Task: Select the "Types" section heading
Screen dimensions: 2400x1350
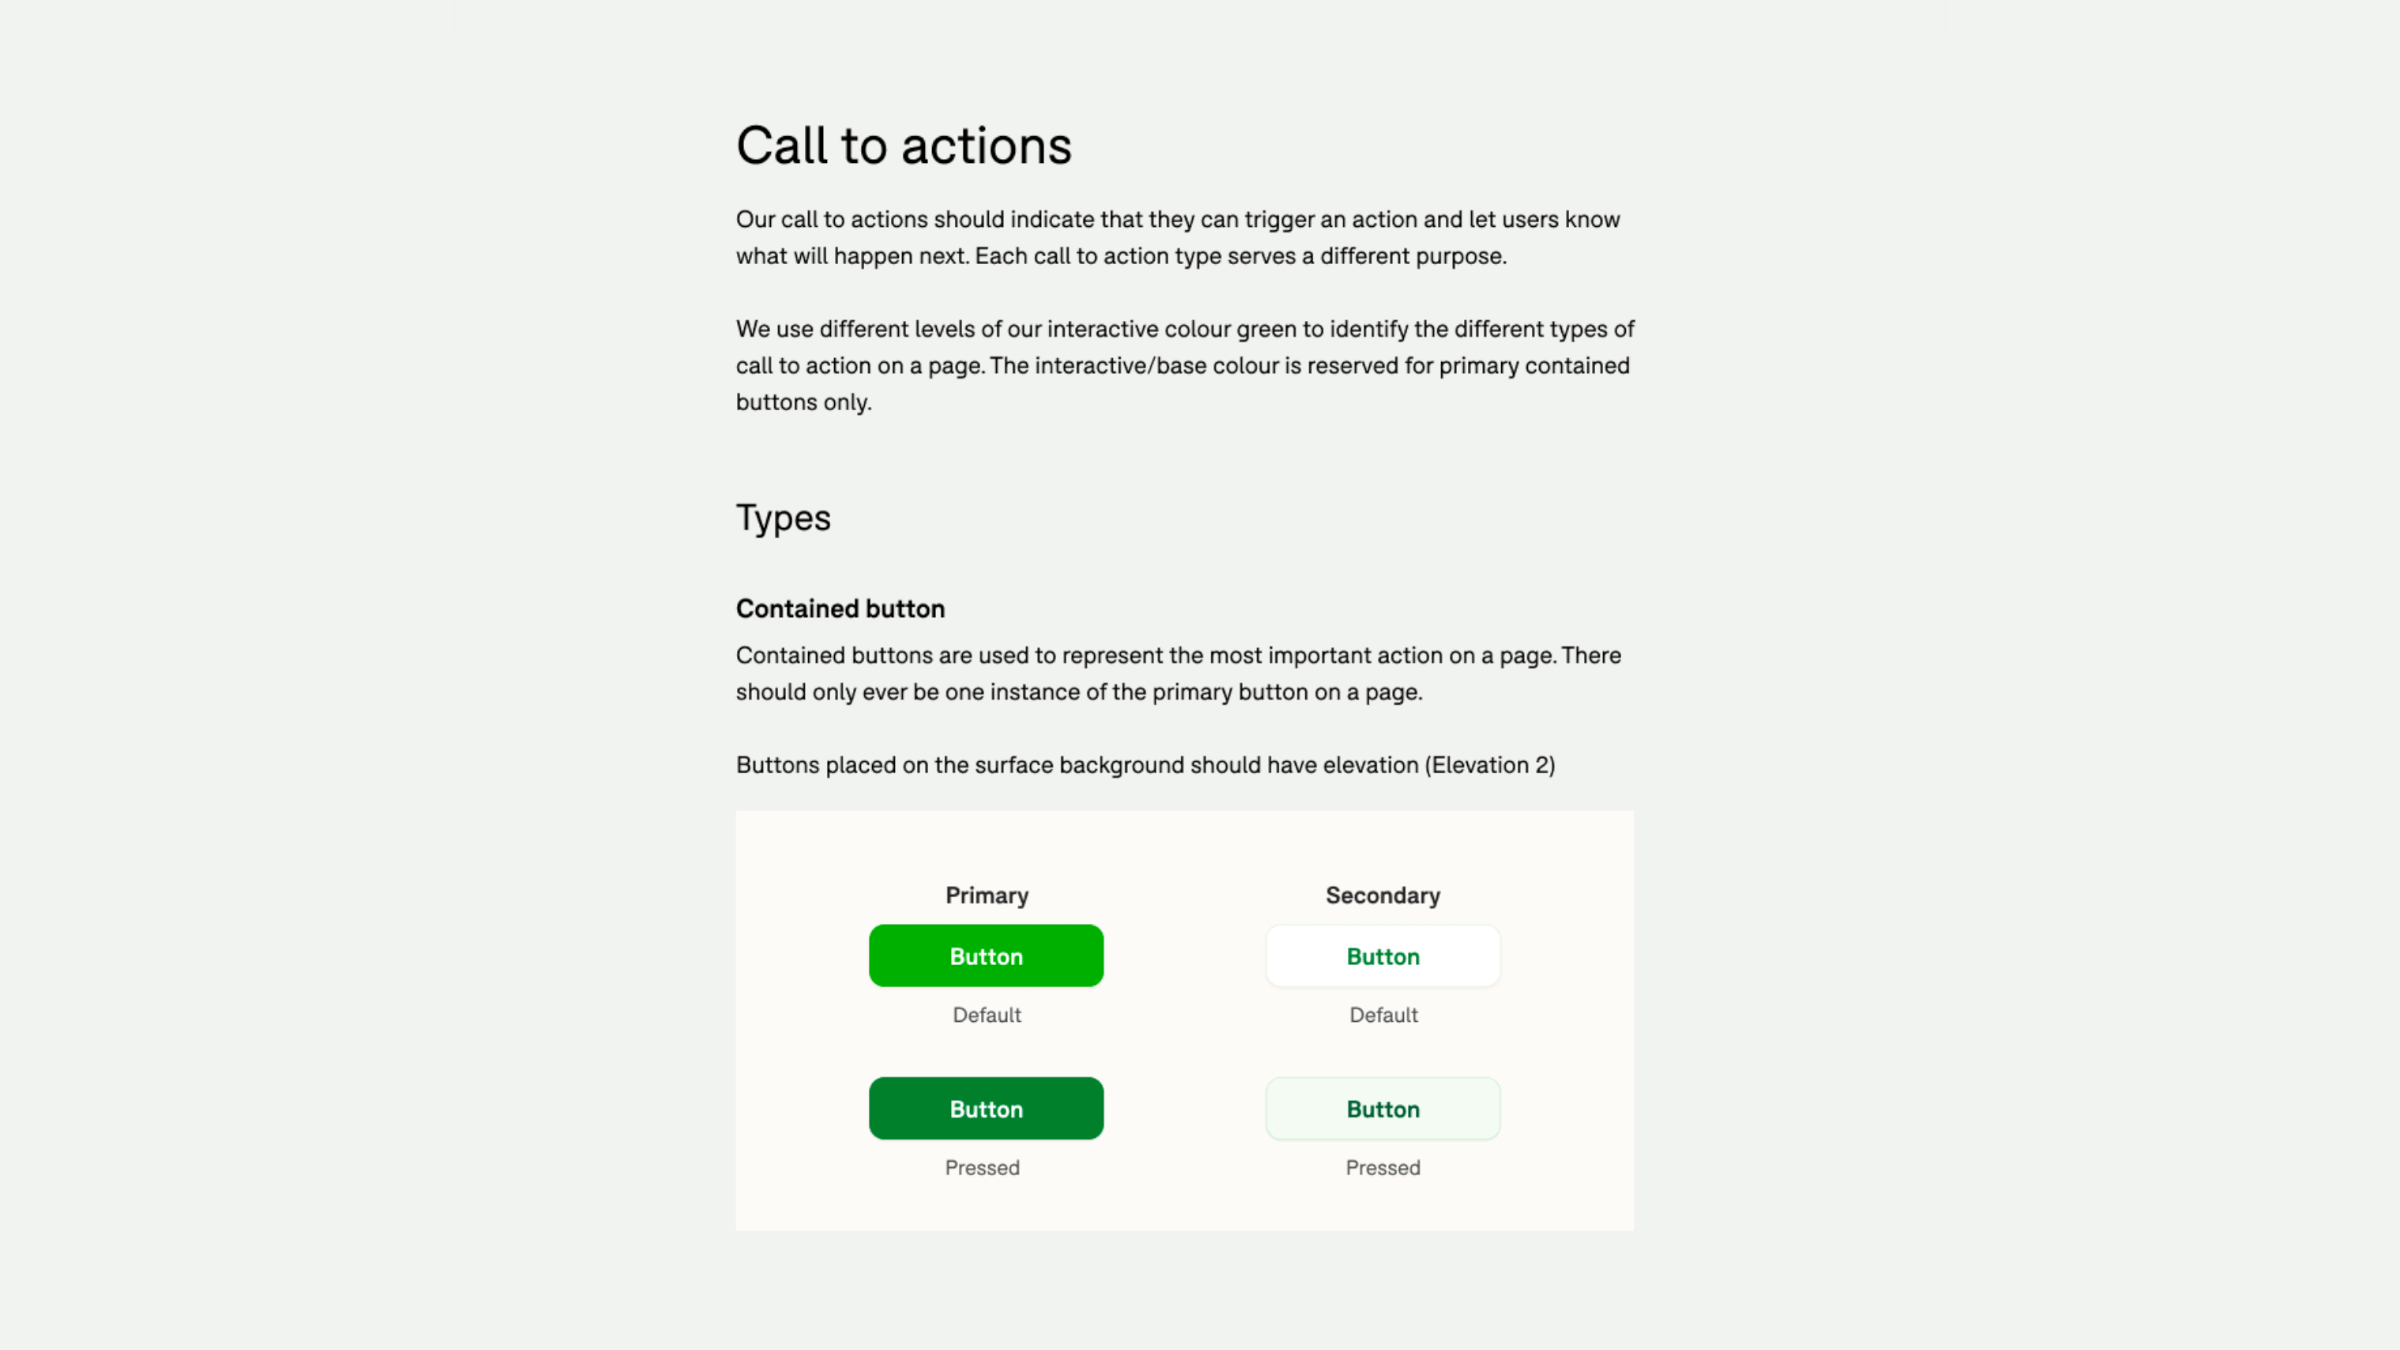Action: (x=783, y=518)
